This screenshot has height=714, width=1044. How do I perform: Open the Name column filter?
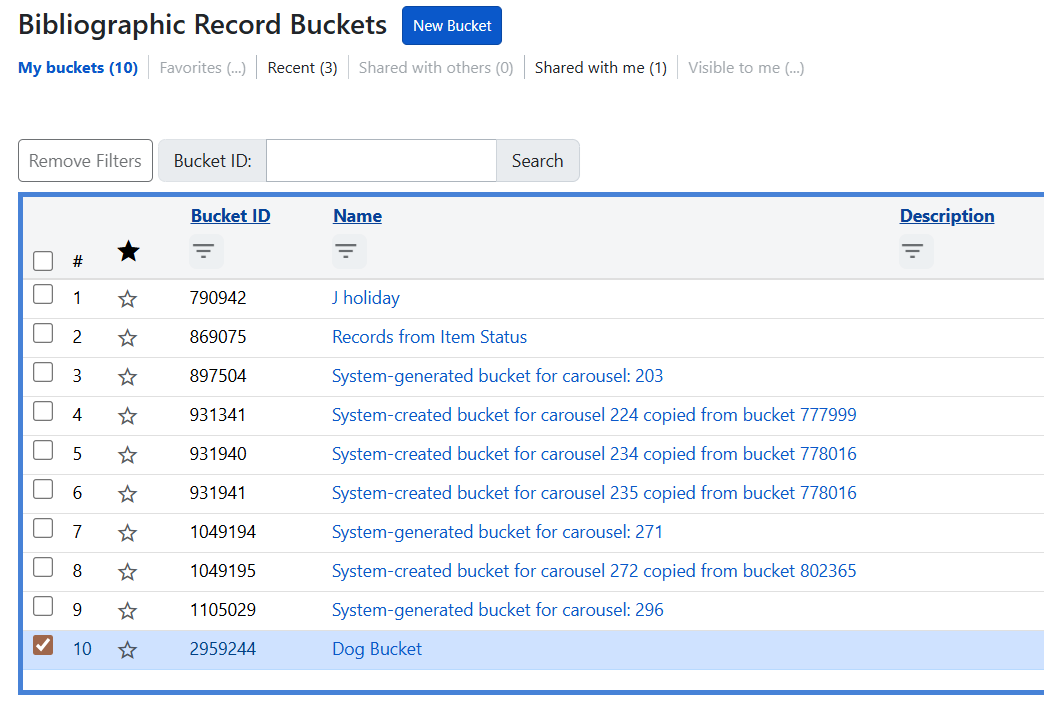tap(348, 251)
